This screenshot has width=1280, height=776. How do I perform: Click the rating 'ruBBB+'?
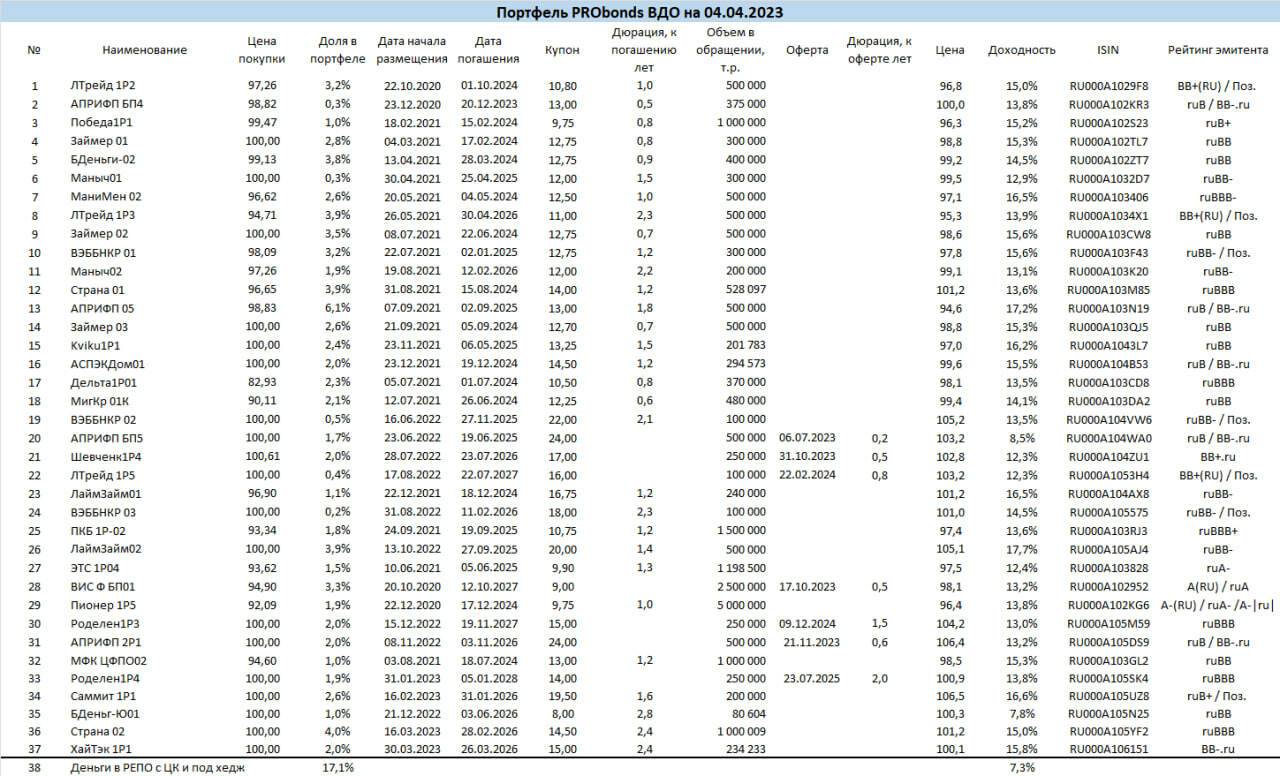1218,530
